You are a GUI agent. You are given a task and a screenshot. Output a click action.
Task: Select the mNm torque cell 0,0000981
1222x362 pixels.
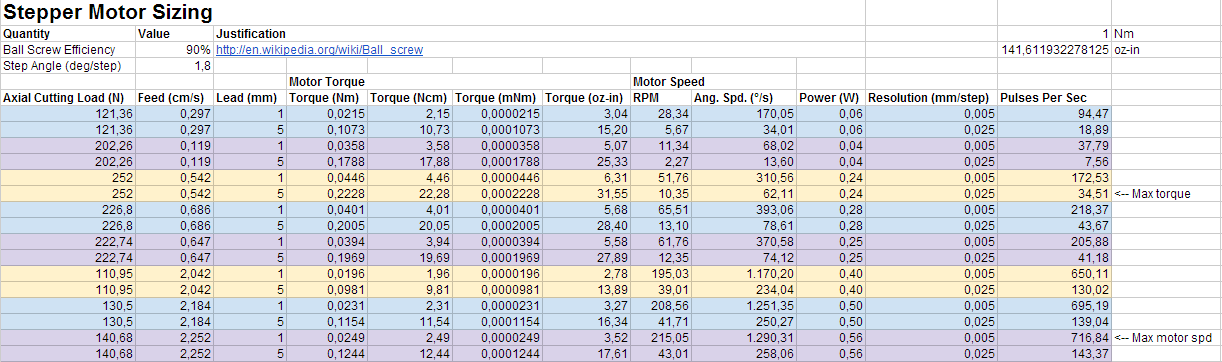point(497,289)
